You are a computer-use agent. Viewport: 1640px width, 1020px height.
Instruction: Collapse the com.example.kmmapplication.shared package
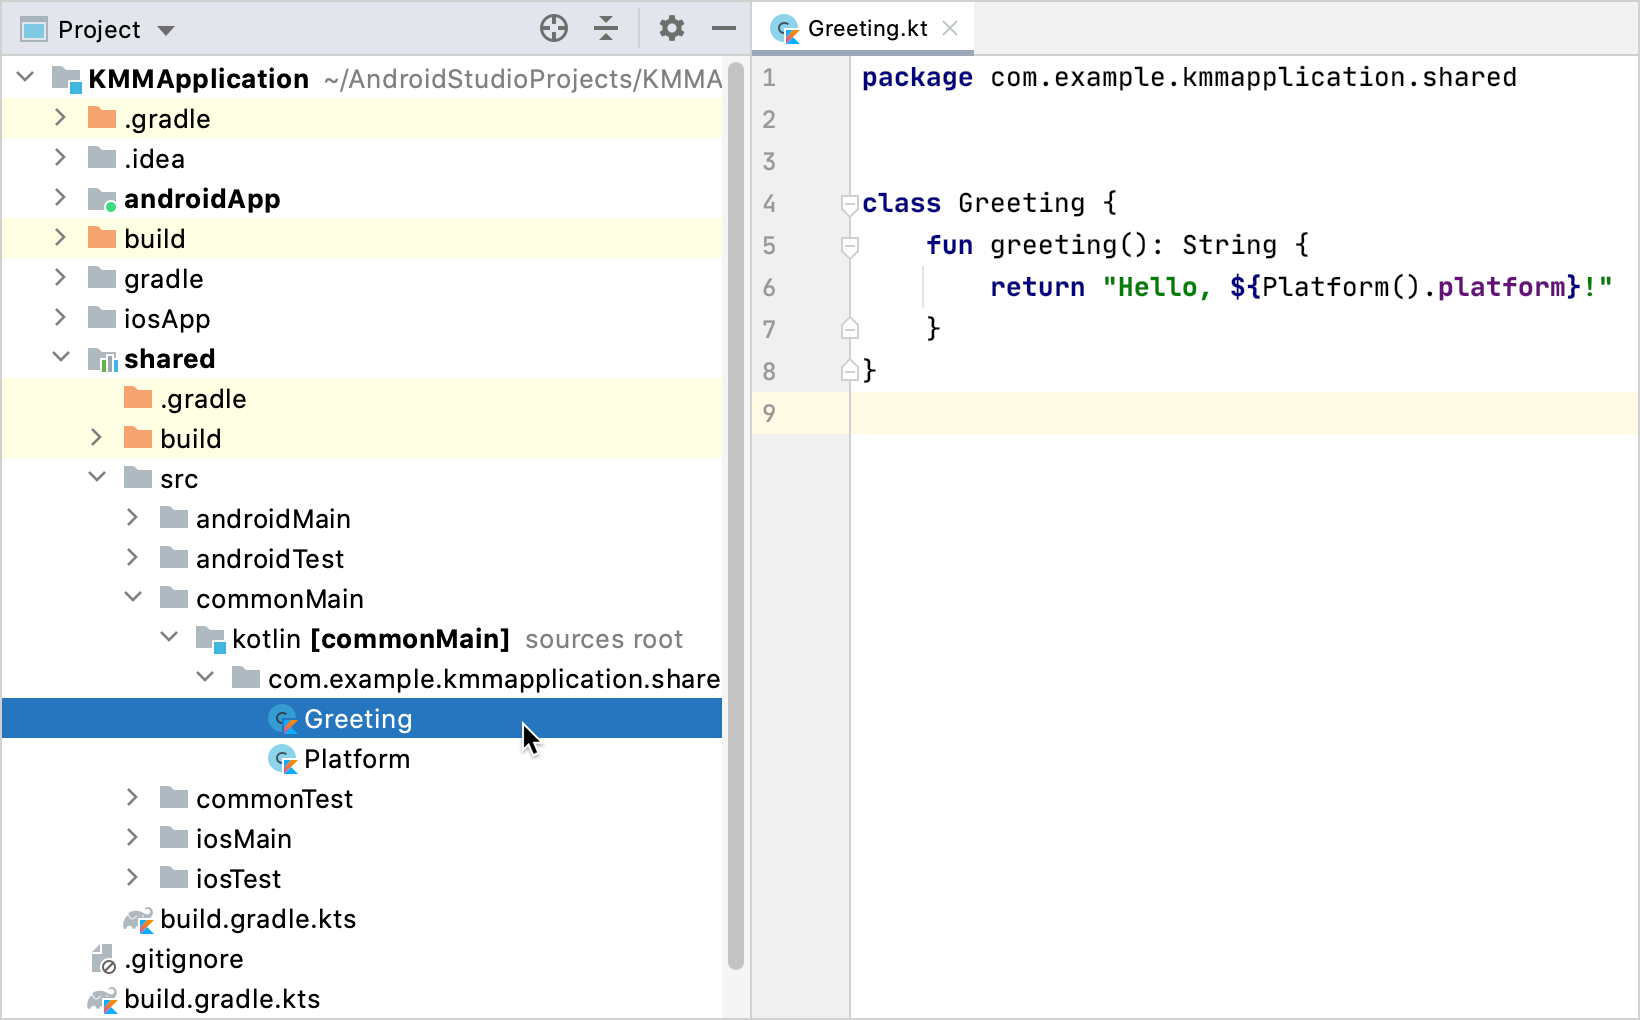(205, 677)
